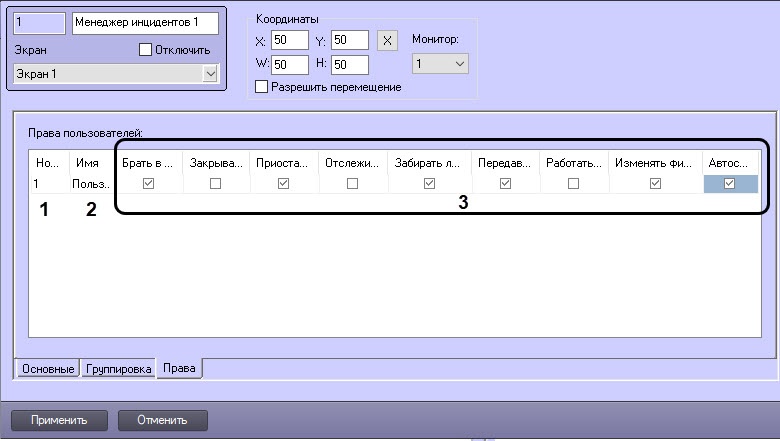
Task: Check the Отслежи... permission checkbox
Action: (352, 184)
